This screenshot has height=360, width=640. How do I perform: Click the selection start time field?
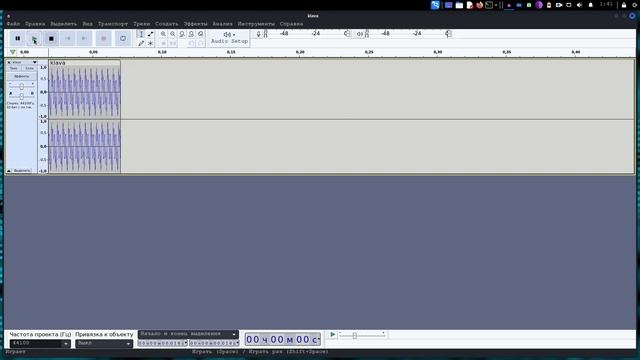(x=162, y=343)
